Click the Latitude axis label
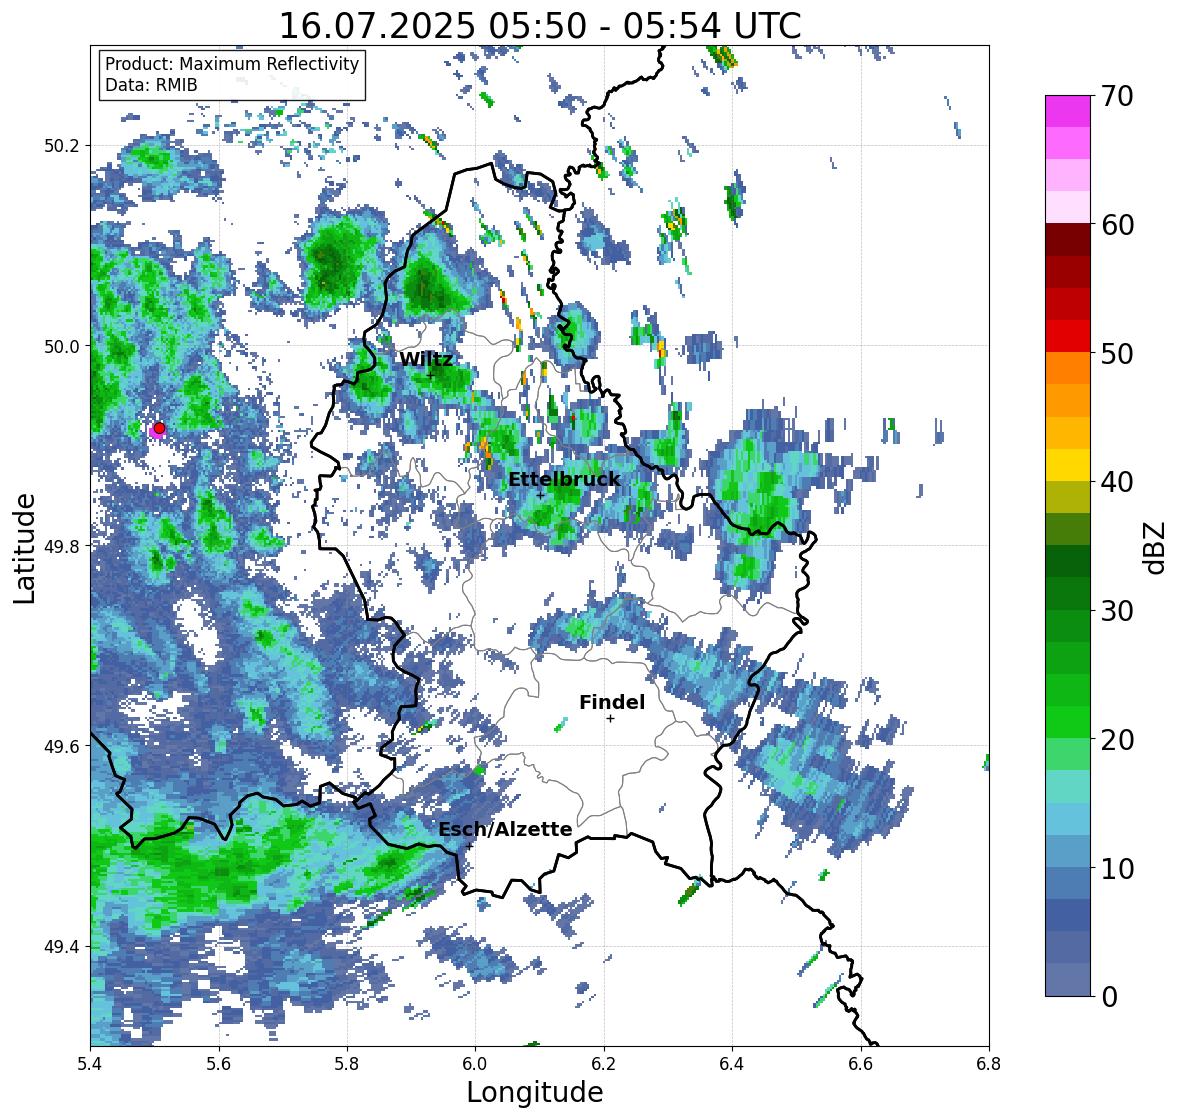The height and width of the screenshot is (1117, 1179). coord(24,548)
